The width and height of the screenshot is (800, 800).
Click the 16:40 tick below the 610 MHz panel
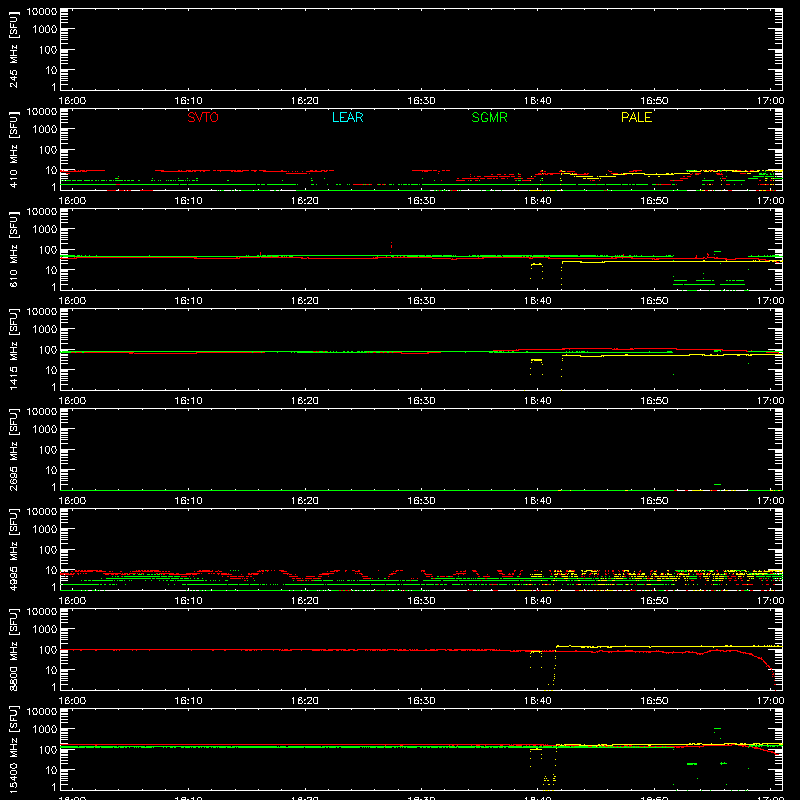538,301
